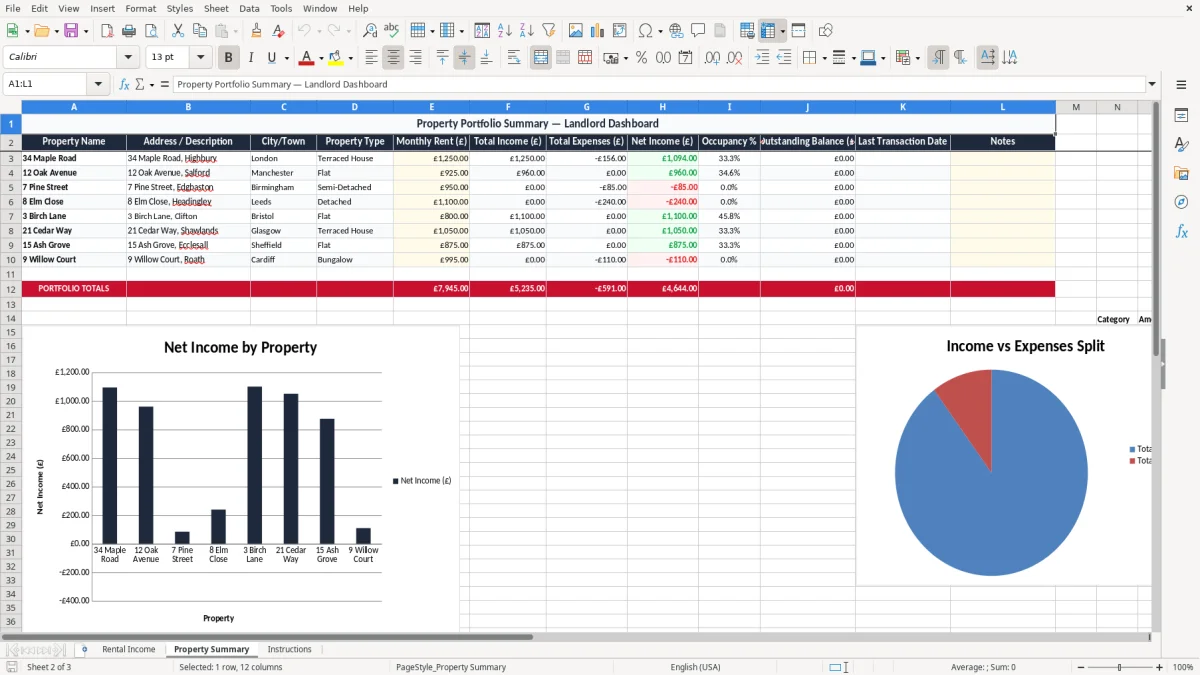The height and width of the screenshot is (675, 1200).
Task: Sort descending icon
Action: pos(526,31)
